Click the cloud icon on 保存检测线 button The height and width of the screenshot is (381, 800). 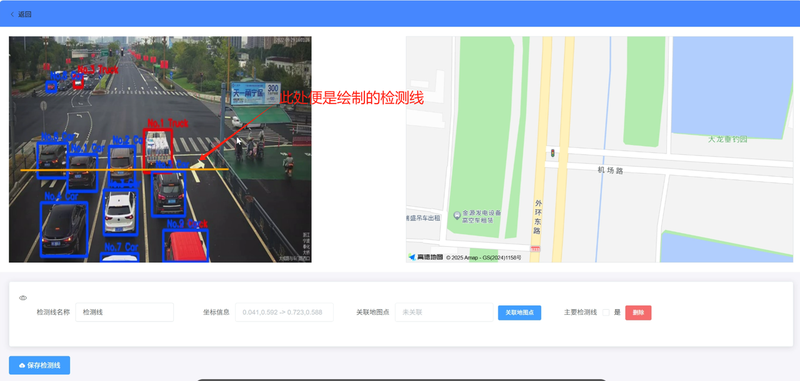(x=22, y=366)
